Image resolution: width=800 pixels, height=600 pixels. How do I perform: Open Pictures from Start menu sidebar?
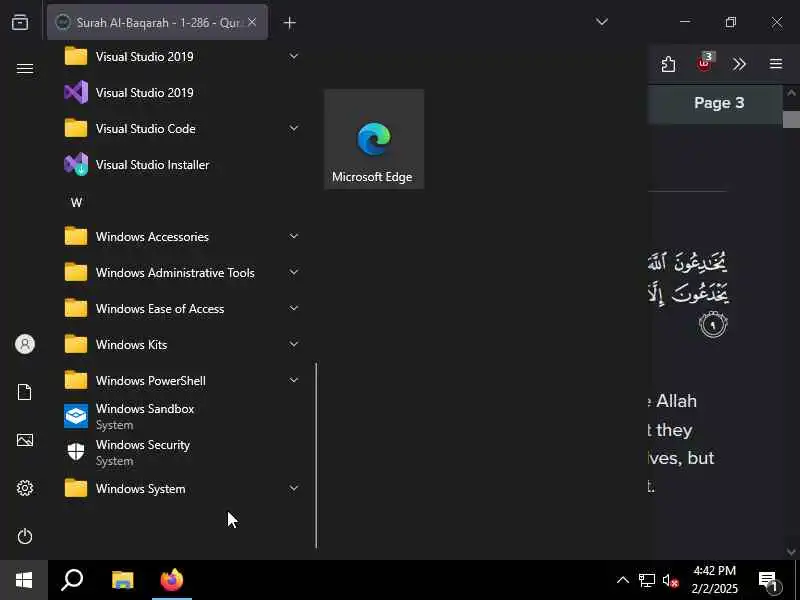point(24,440)
